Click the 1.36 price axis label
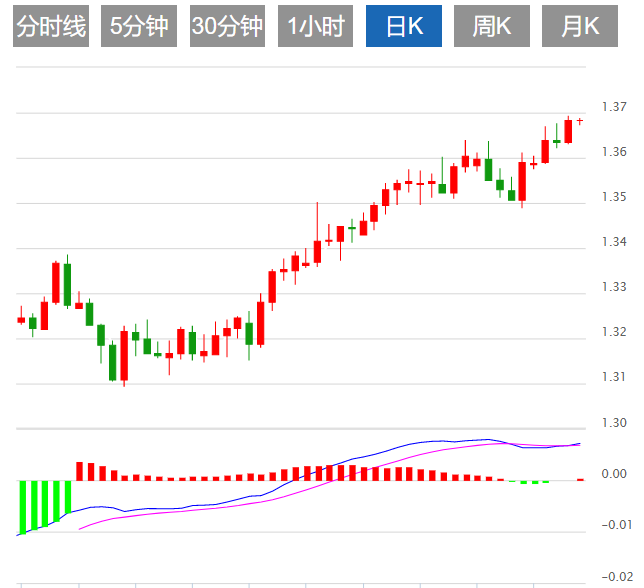The height and width of the screenshot is (588, 644). click(614, 152)
